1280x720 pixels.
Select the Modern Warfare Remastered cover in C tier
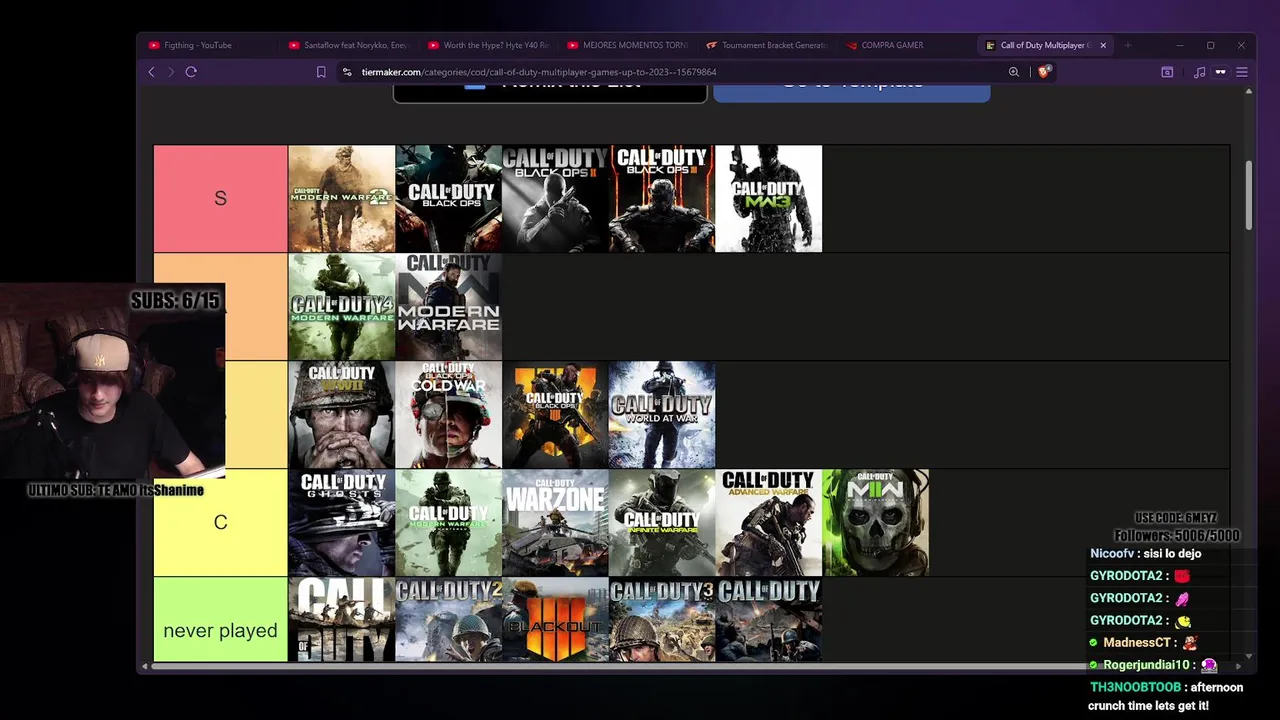(x=449, y=522)
